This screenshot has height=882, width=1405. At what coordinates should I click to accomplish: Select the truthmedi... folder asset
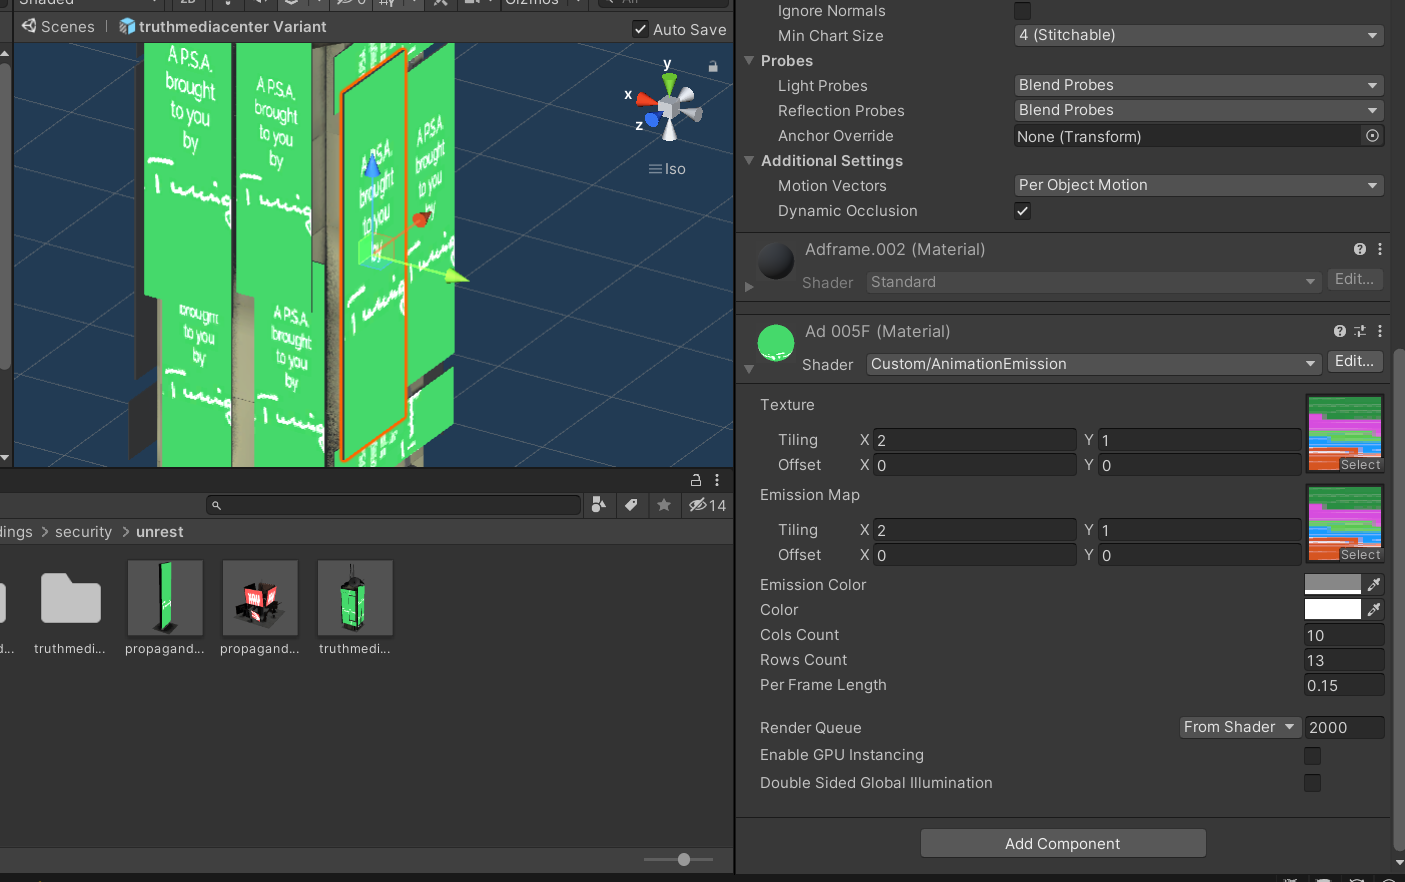click(x=70, y=608)
